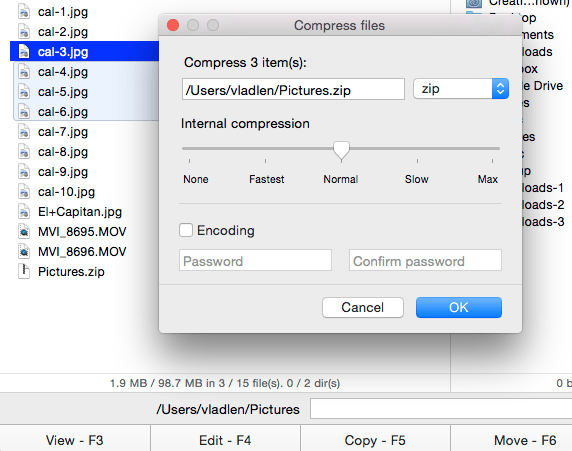Screen dimensions: 572x451
Task: Click the Internal compression slider handle
Action: (341, 151)
